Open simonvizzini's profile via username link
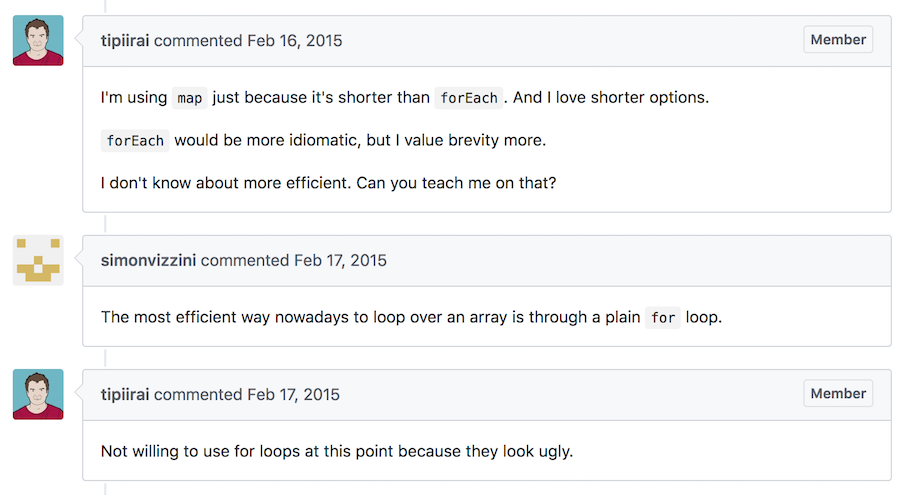Viewport: 900px width, 495px height. [148, 261]
